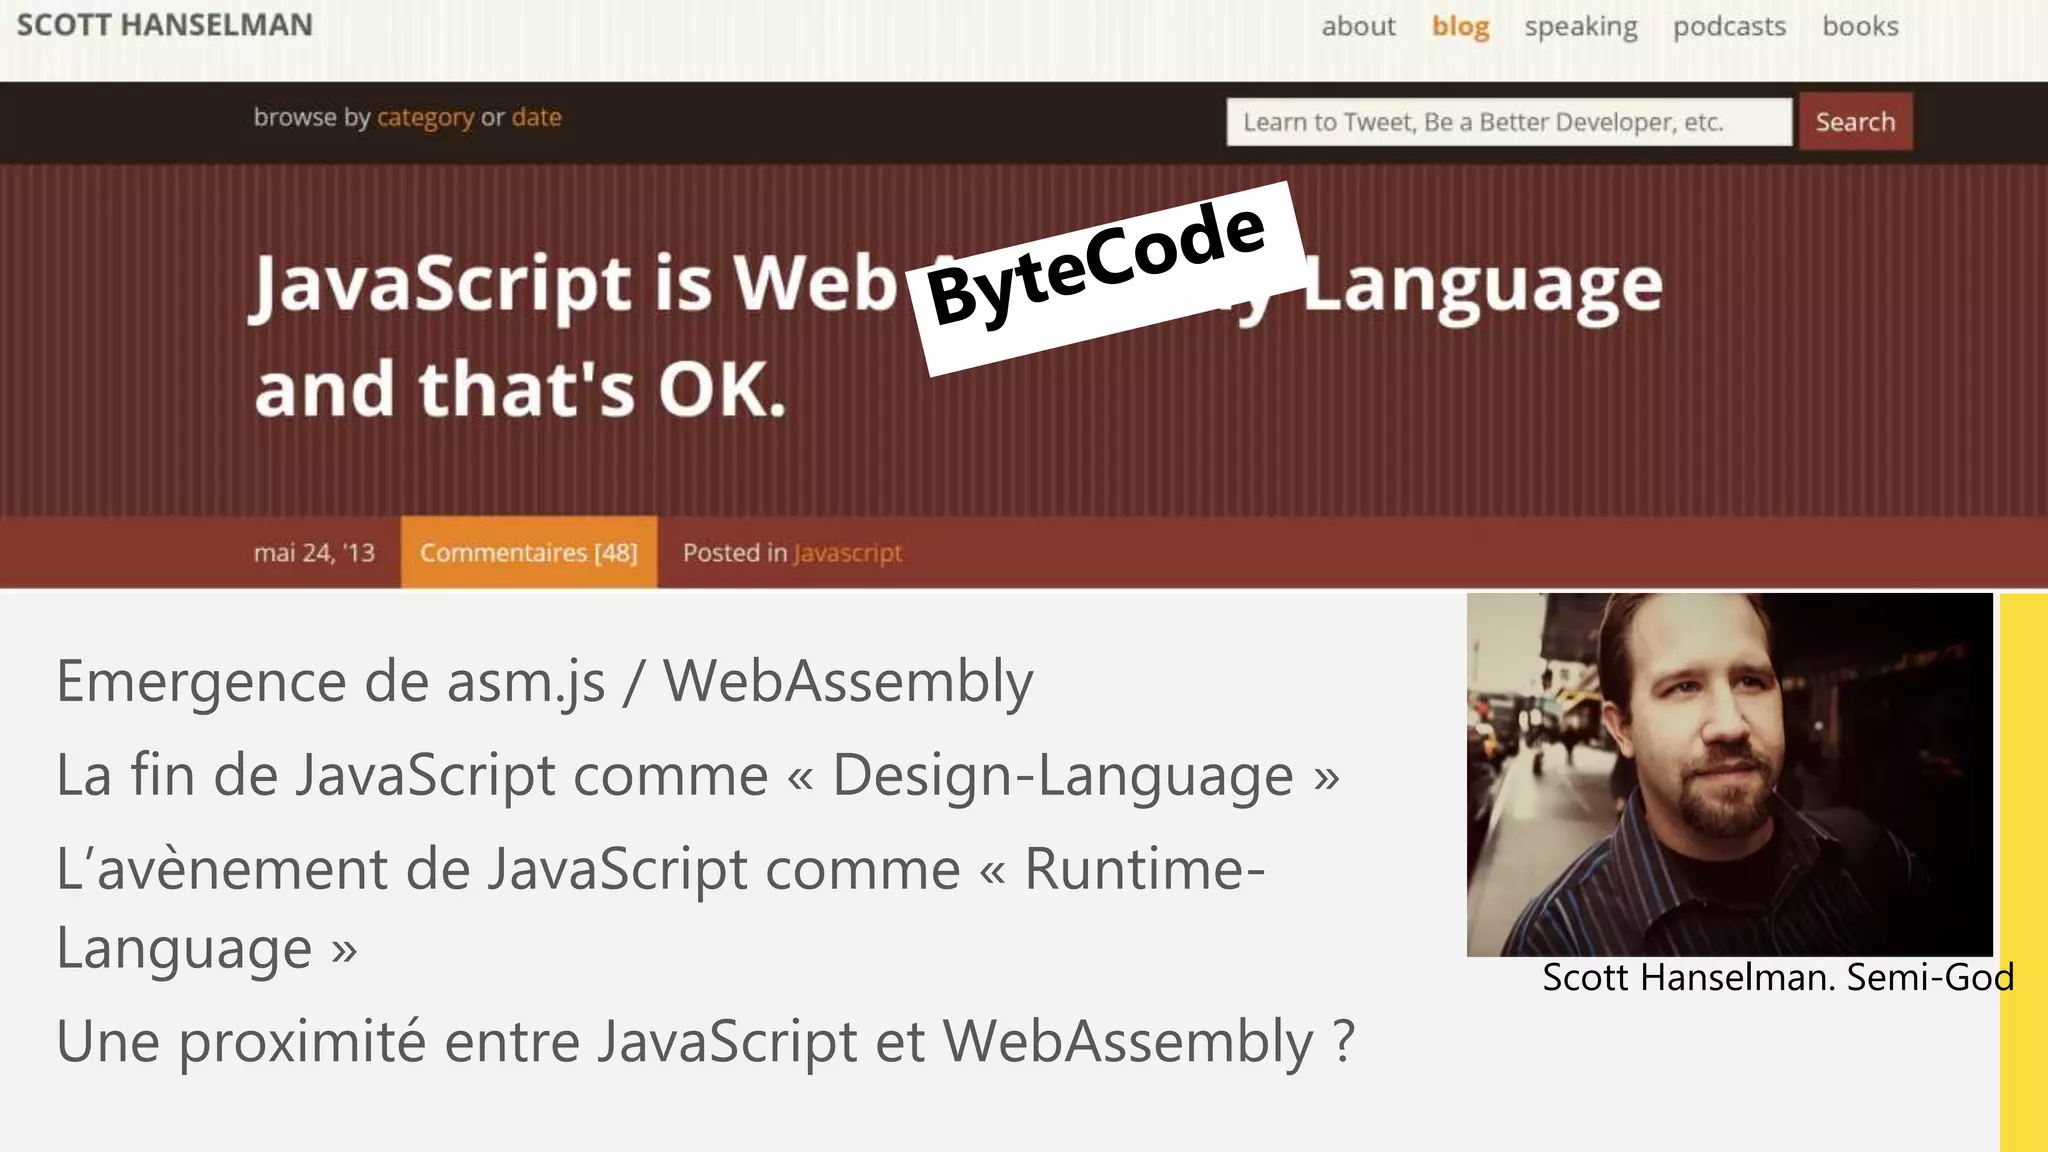Click the line about Runtime-Language
The image size is (2048, 1152).
[x=661, y=908]
